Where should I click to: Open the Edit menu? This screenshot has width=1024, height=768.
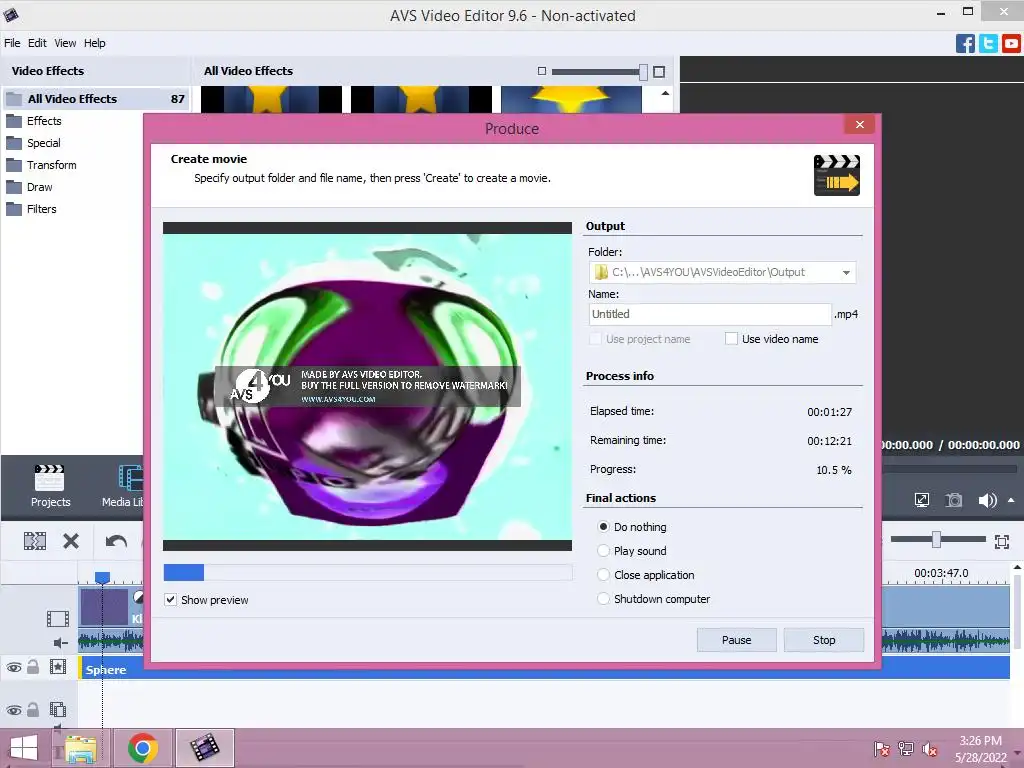pos(37,43)
